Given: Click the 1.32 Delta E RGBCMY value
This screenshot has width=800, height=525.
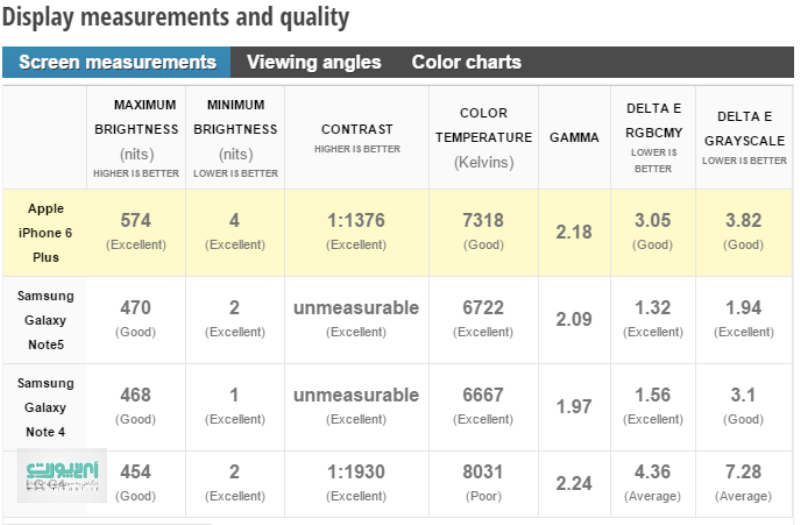Looking at the screenshot, I should pyautogui.click(x=653, y=308).
